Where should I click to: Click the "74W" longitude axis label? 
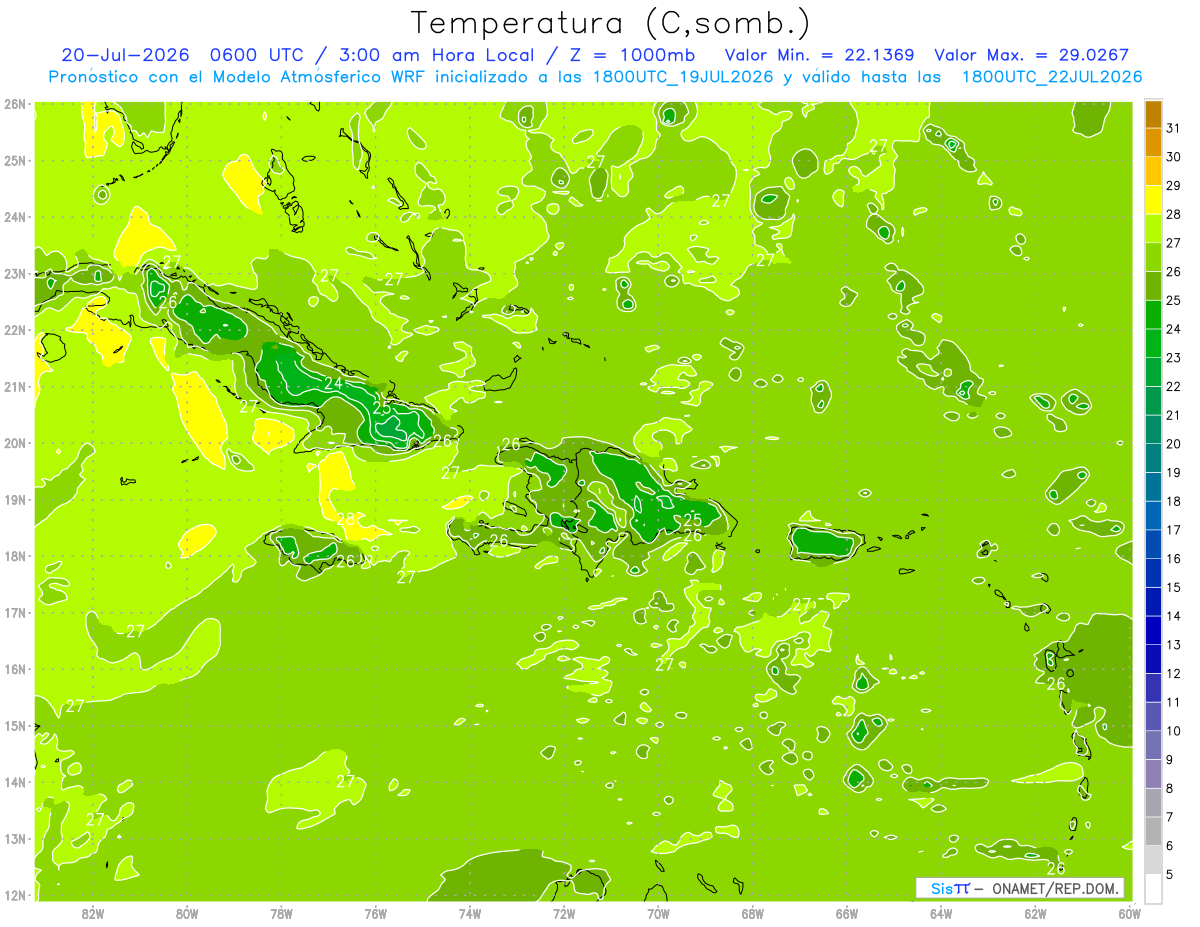(469, 913)
